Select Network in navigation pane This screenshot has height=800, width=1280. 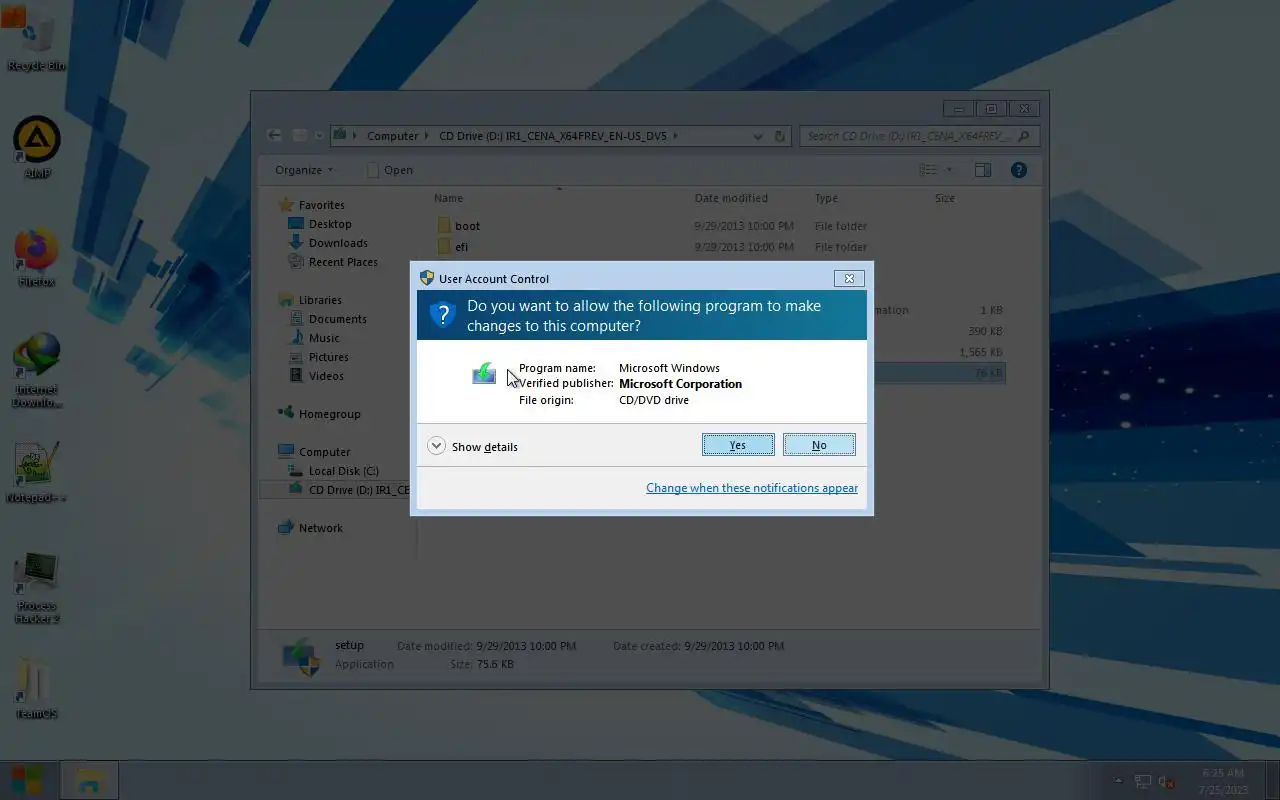321,528
